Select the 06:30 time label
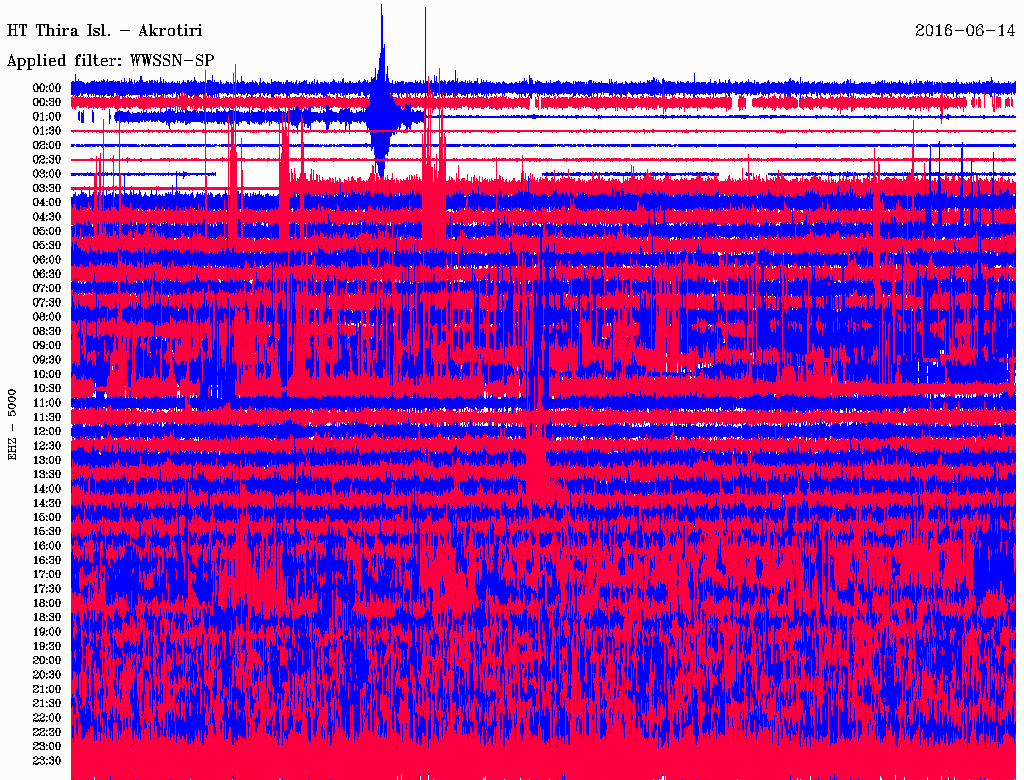Viewport: 1024px width, 780px height. 47,274
